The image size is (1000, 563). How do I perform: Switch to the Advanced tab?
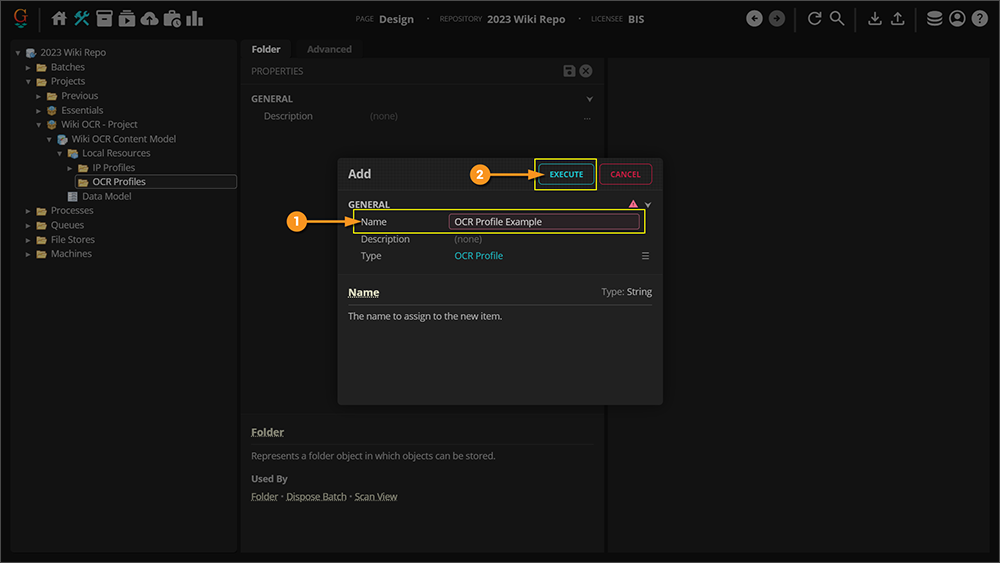coord(329,49)
